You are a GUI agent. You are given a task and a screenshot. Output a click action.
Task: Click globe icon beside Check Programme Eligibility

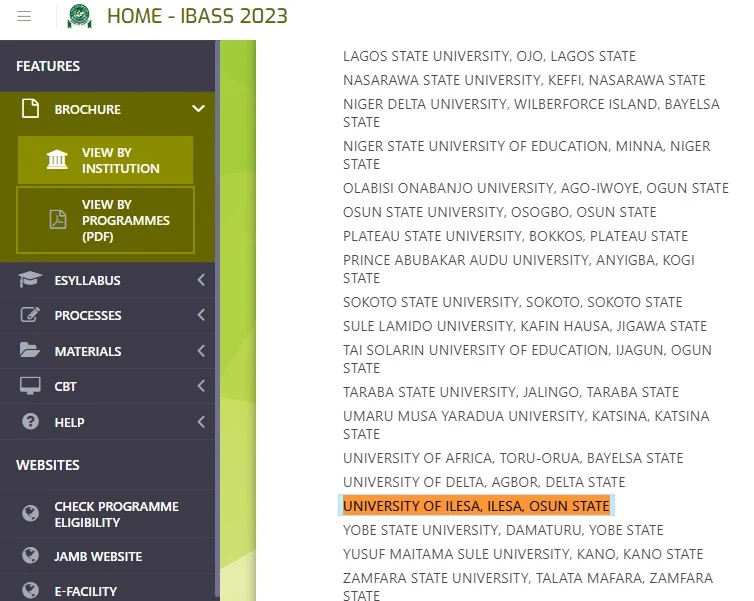pos(30,513)
